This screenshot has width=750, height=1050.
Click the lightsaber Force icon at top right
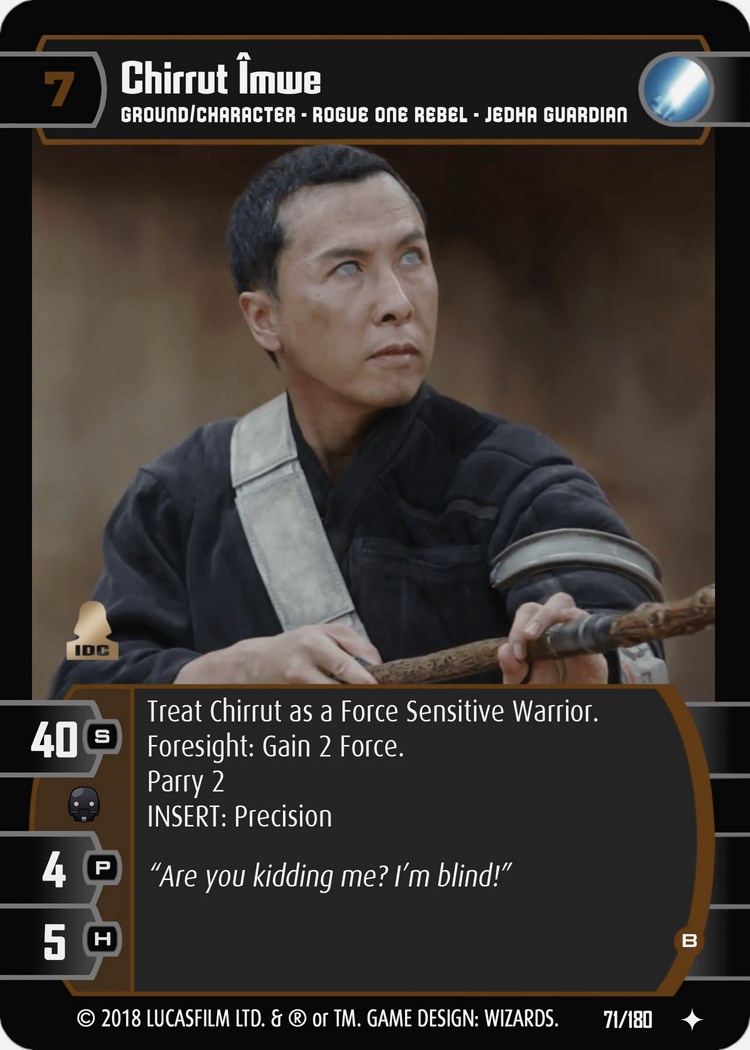click(x=676, y=88)
